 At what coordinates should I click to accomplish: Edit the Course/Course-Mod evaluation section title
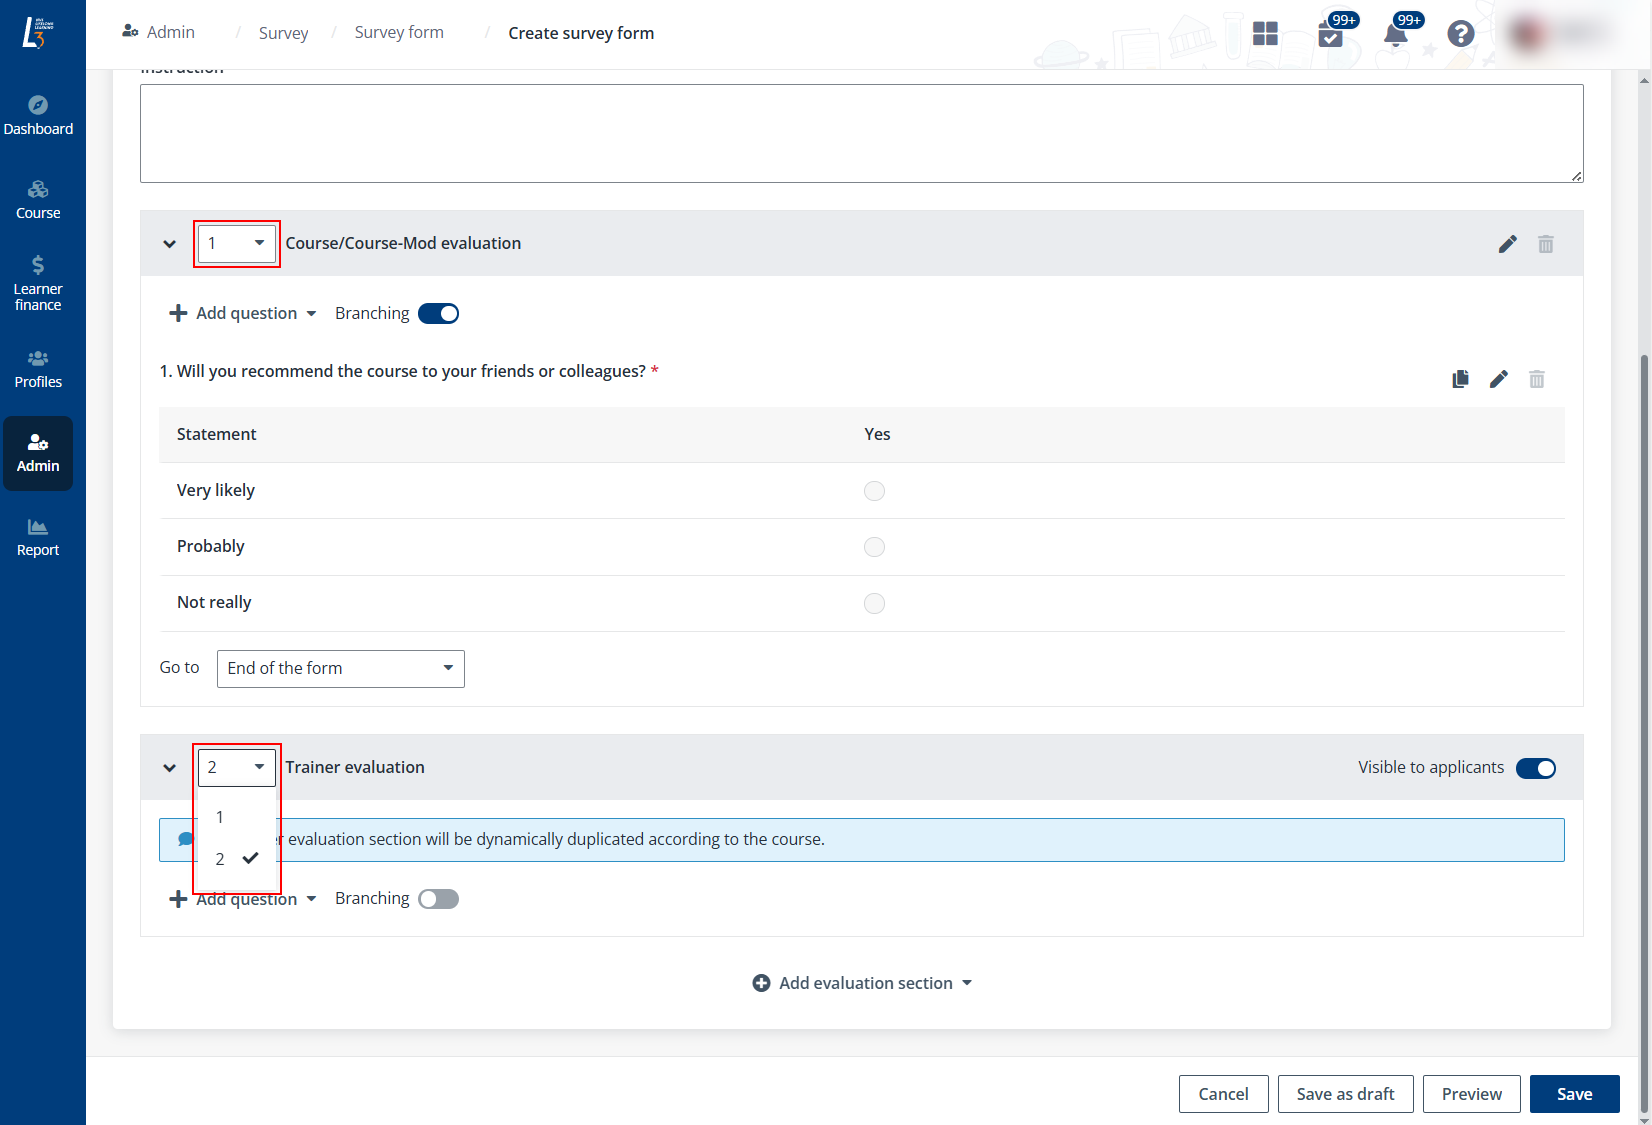[1508, 243]
